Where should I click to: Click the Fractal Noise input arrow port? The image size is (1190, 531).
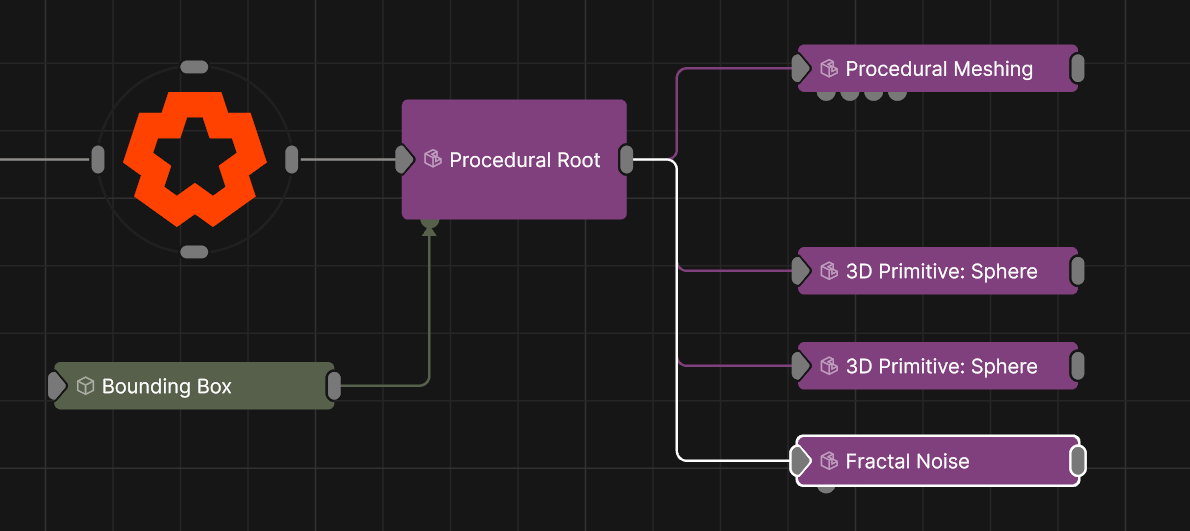coord(800,461)
